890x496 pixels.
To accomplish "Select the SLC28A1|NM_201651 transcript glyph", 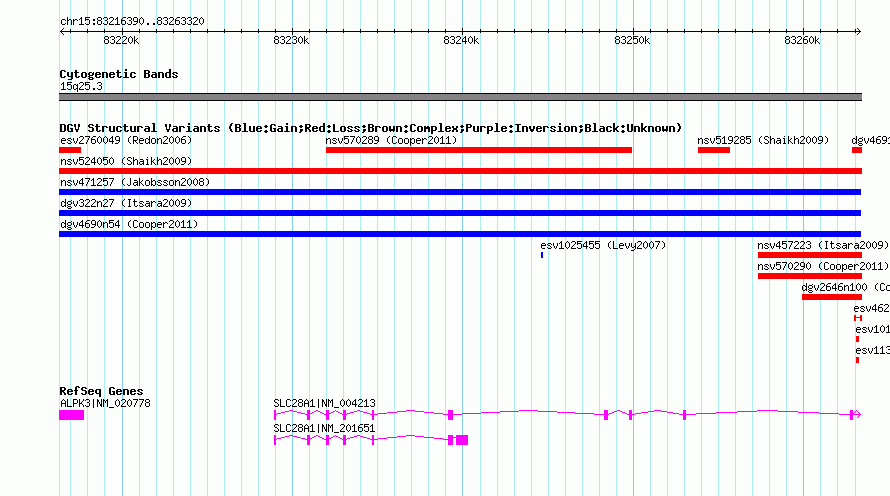I will 371,440.
